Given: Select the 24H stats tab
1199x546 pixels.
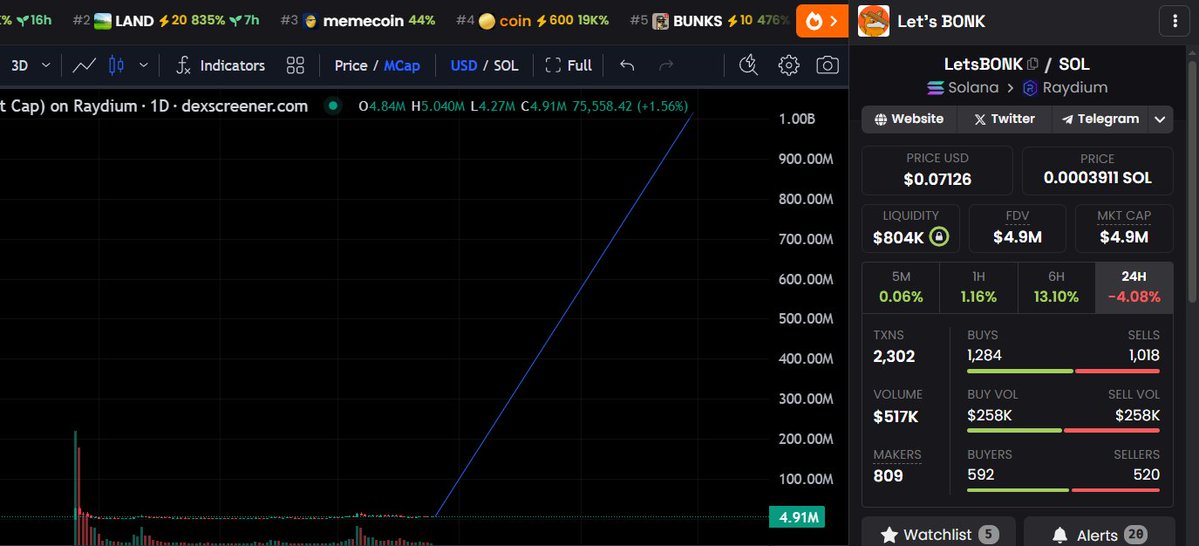Looking at the screenshot, I should point(1134,288).
